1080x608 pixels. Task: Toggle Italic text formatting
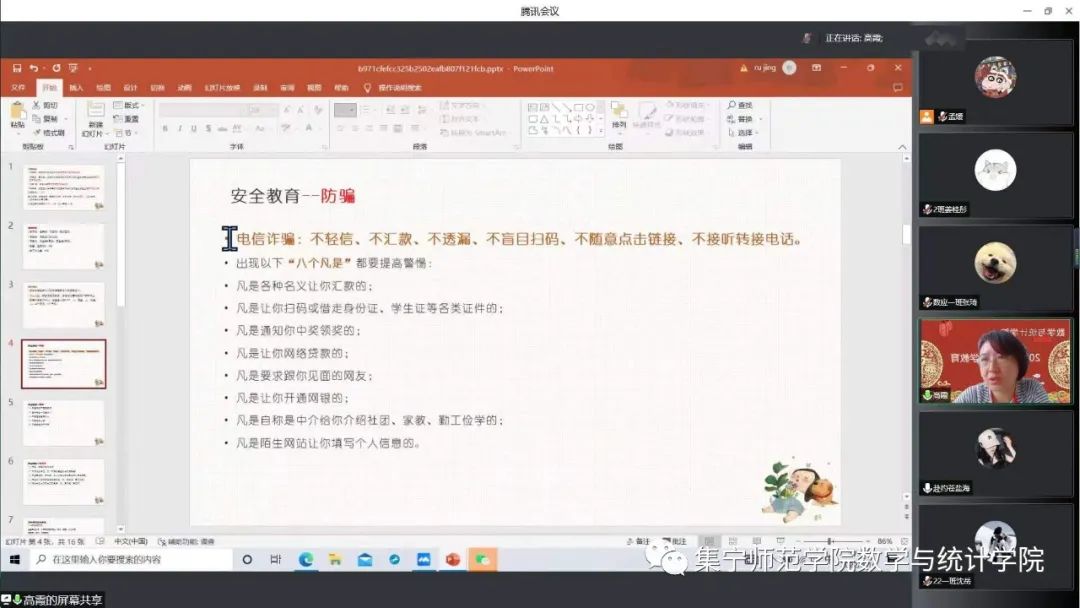coord(180,128)
